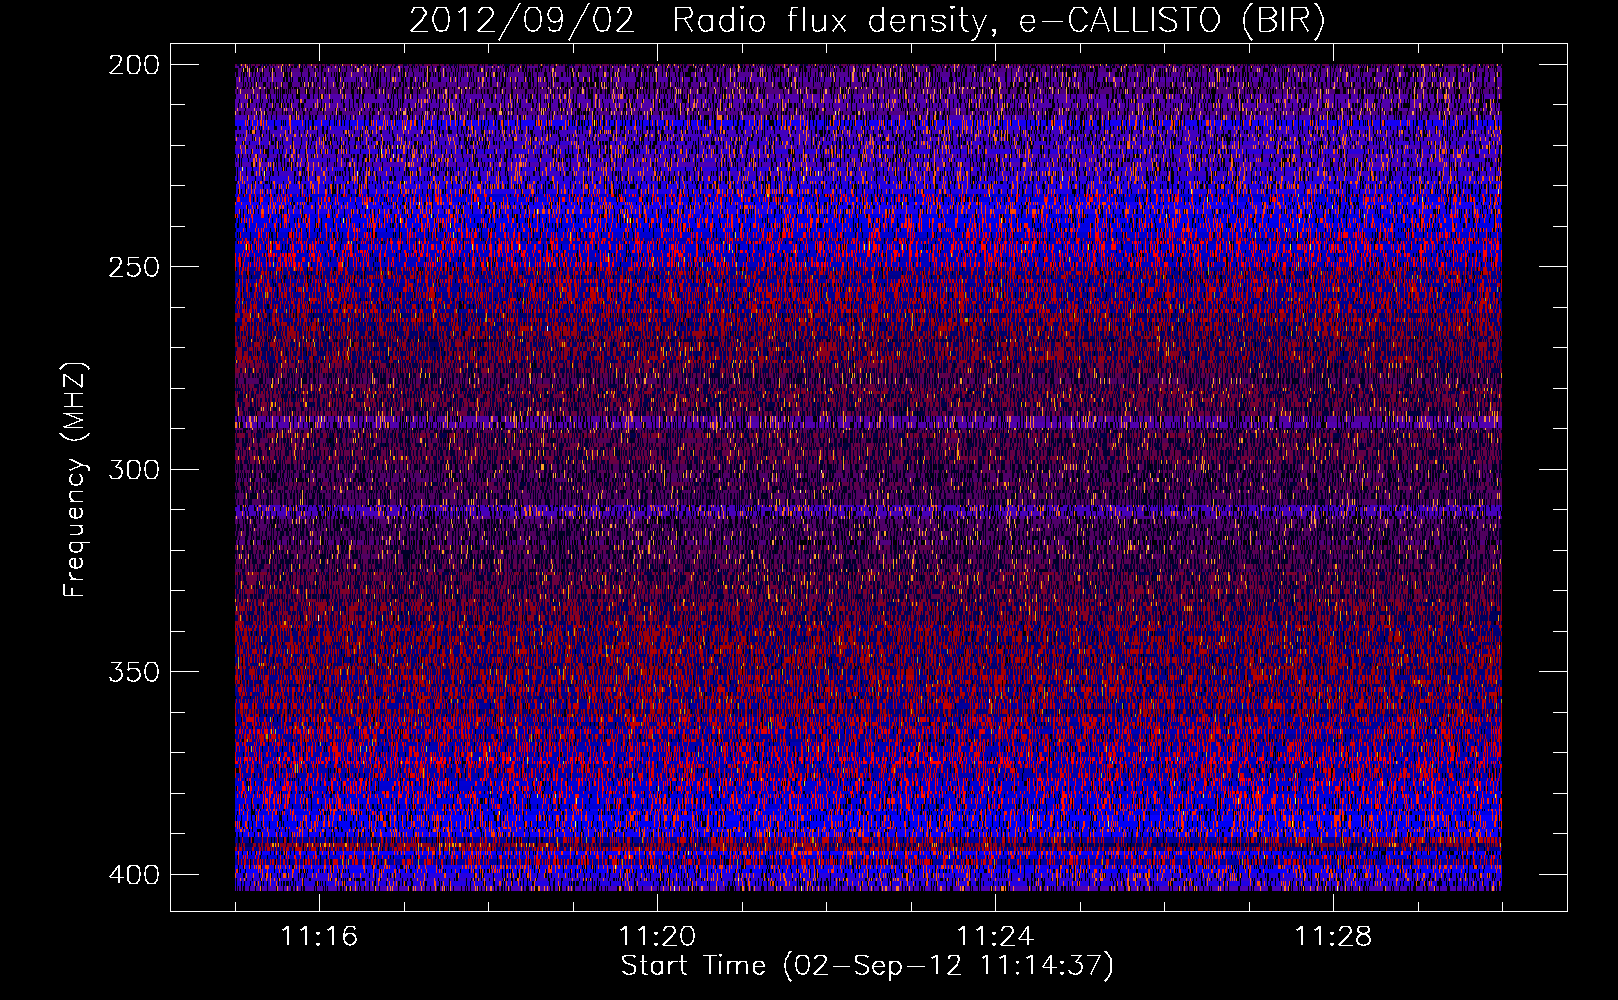Select the 250 frequency tick label
The image size is (1618, 1000).
pos(134,267)
